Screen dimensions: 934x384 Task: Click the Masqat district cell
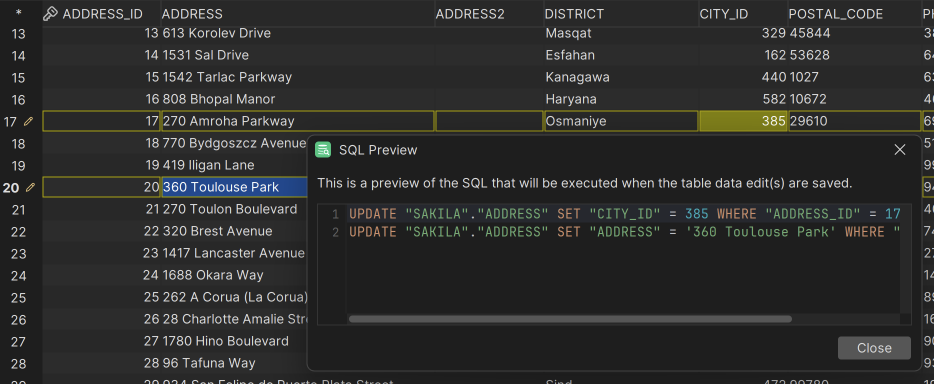point(621,33)
